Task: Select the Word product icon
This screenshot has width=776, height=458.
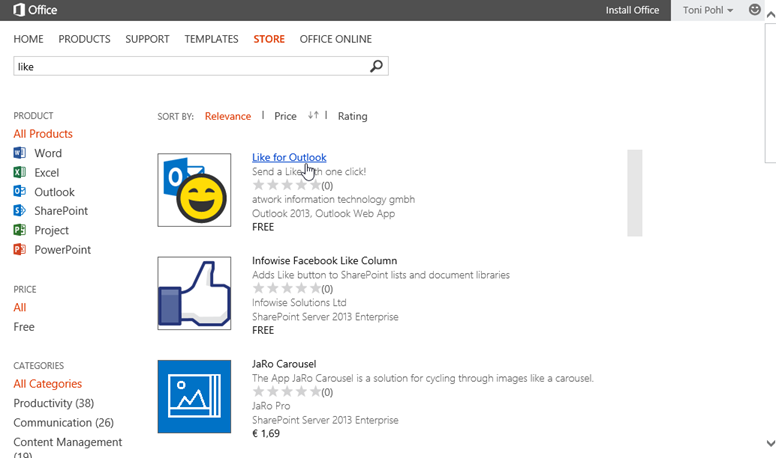Action: (19, 153)
